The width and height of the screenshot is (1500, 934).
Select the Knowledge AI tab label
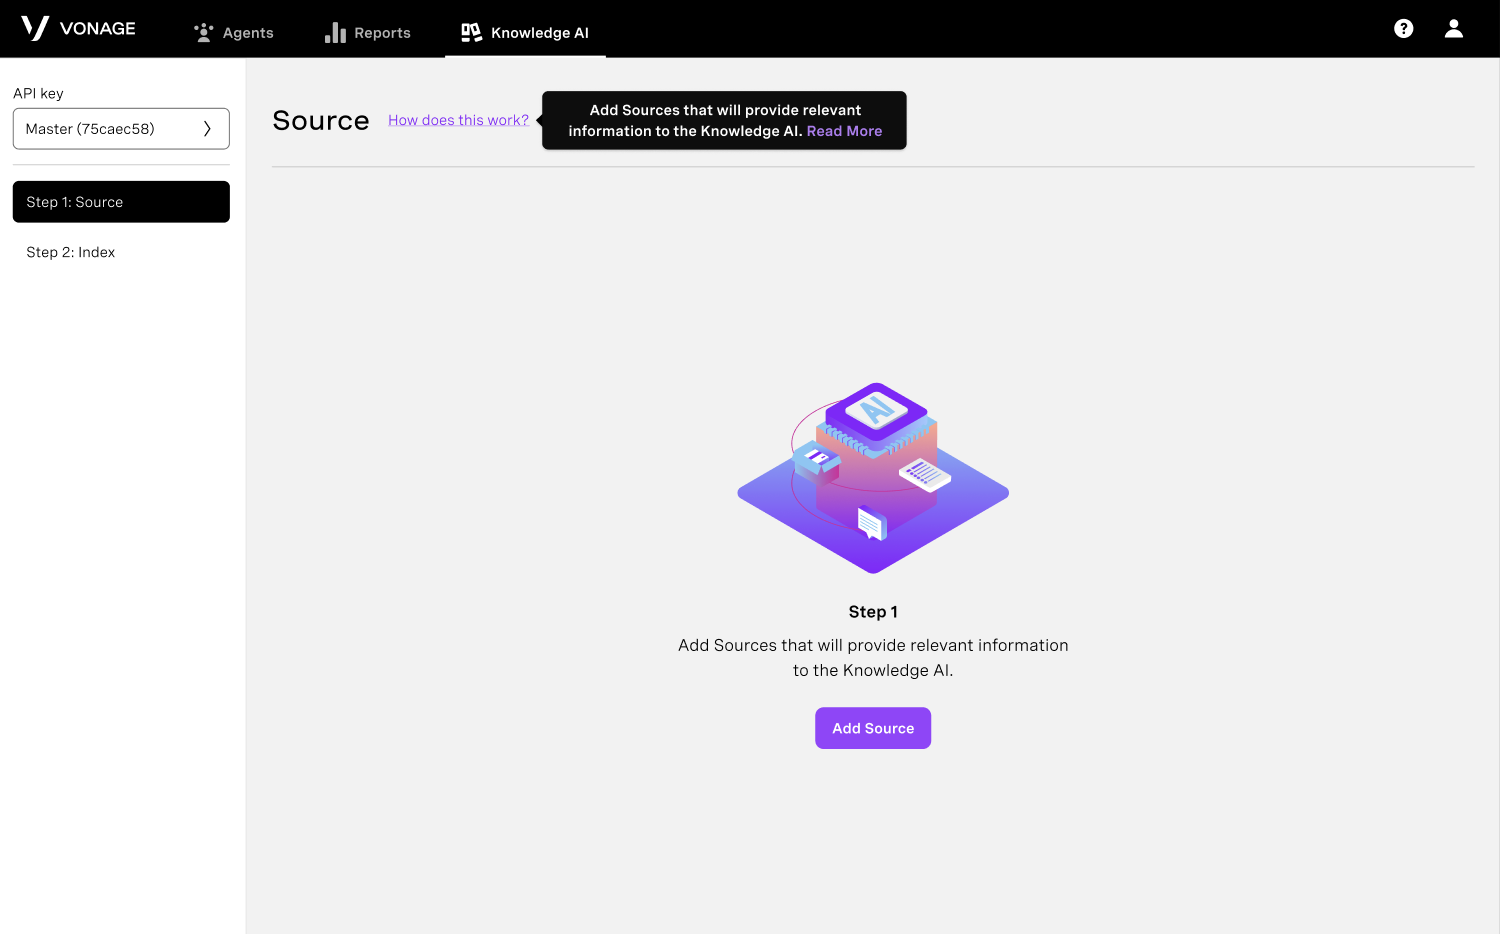tap(539, 33)
